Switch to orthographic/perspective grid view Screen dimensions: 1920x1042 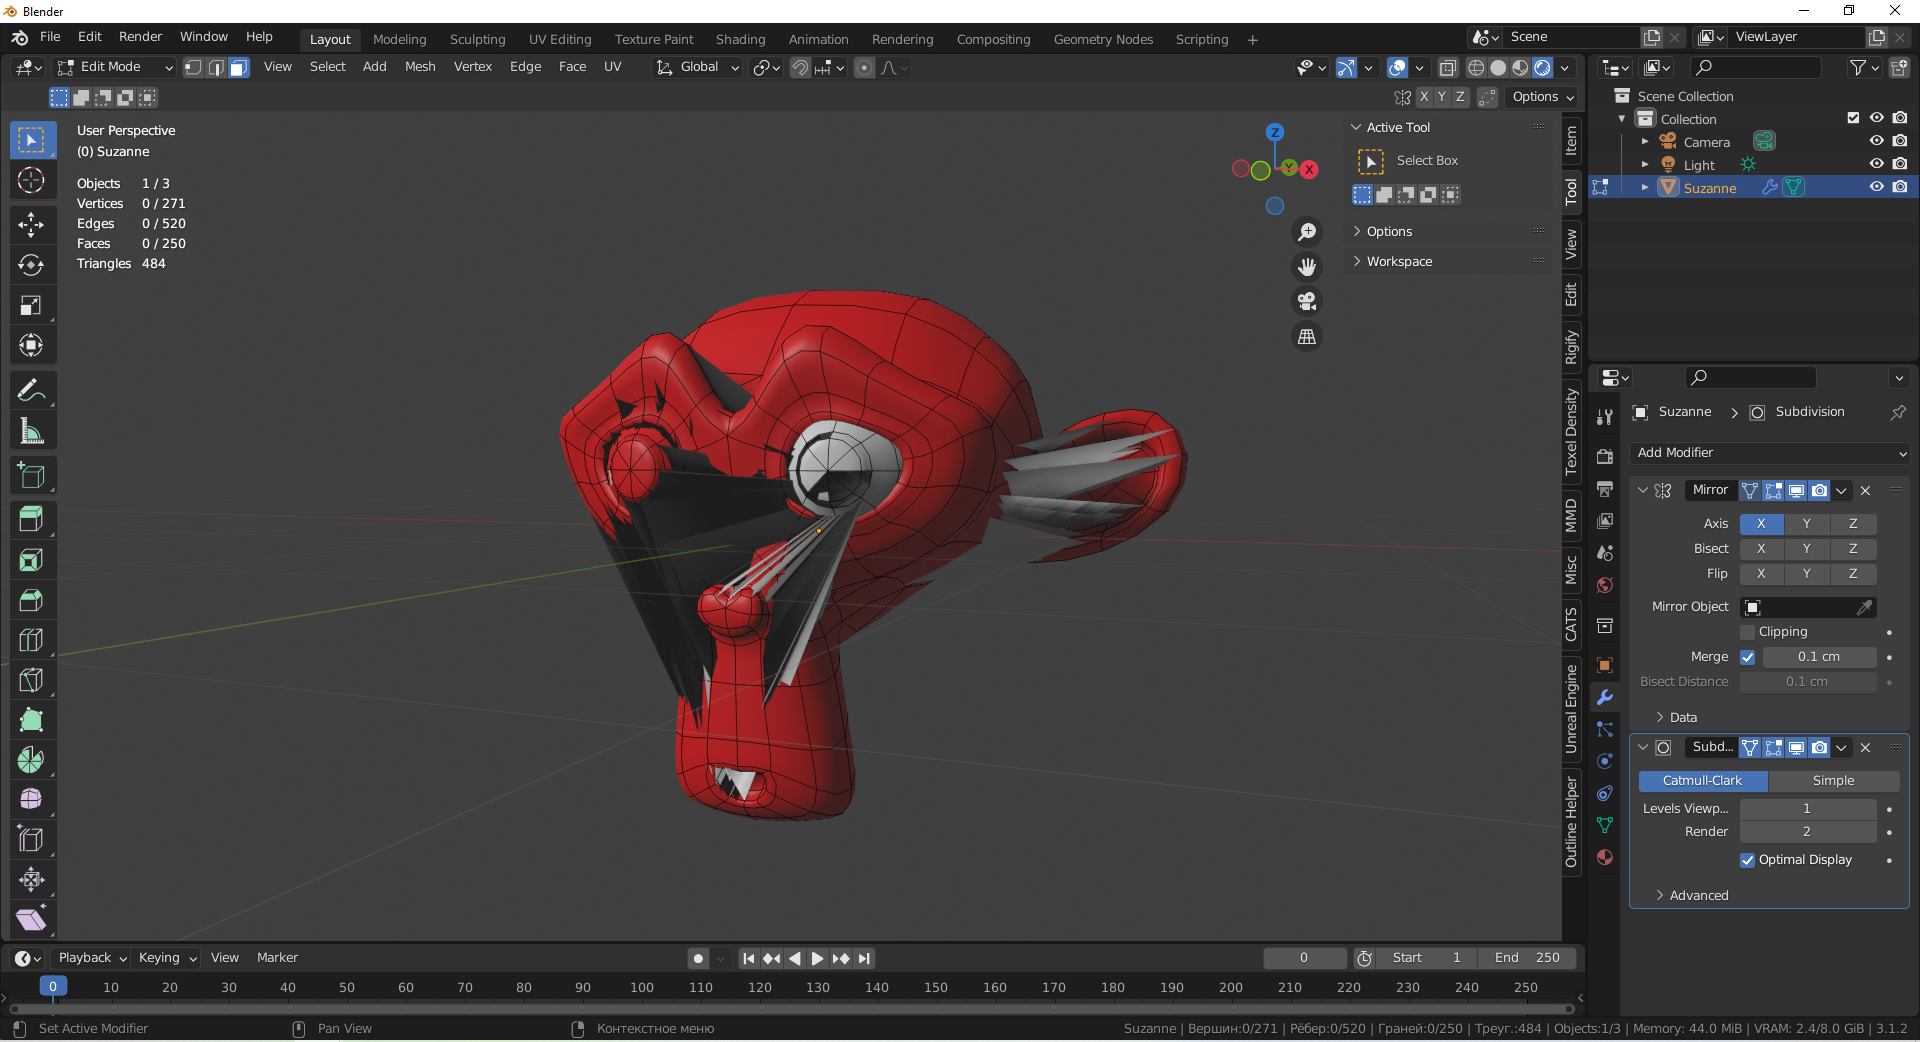pyautogui.click(x=1306, y=337)
